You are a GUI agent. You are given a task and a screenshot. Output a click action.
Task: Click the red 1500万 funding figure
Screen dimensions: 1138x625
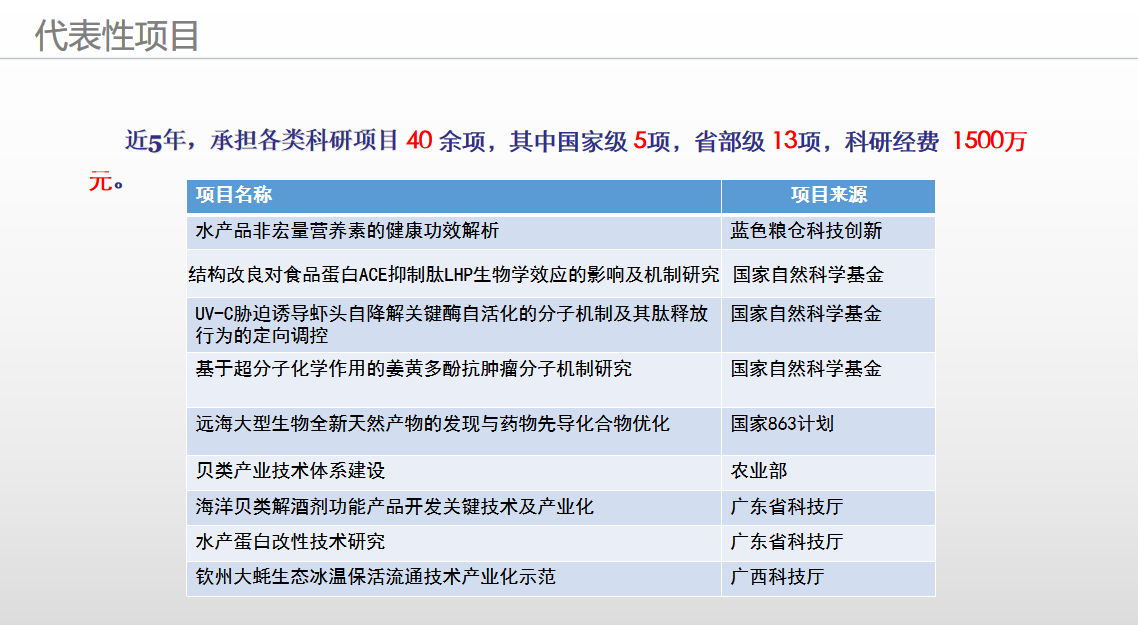[x=989, y=140]
